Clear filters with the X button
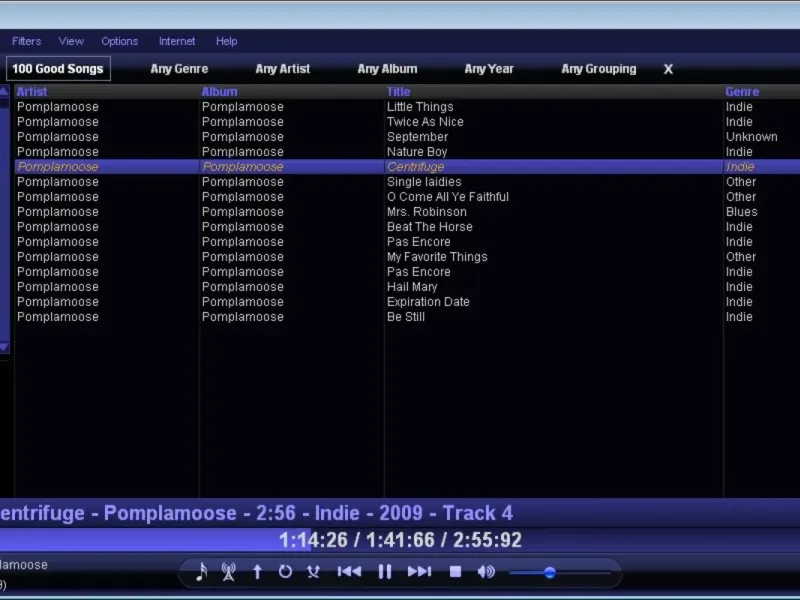 tap(668, 69)
